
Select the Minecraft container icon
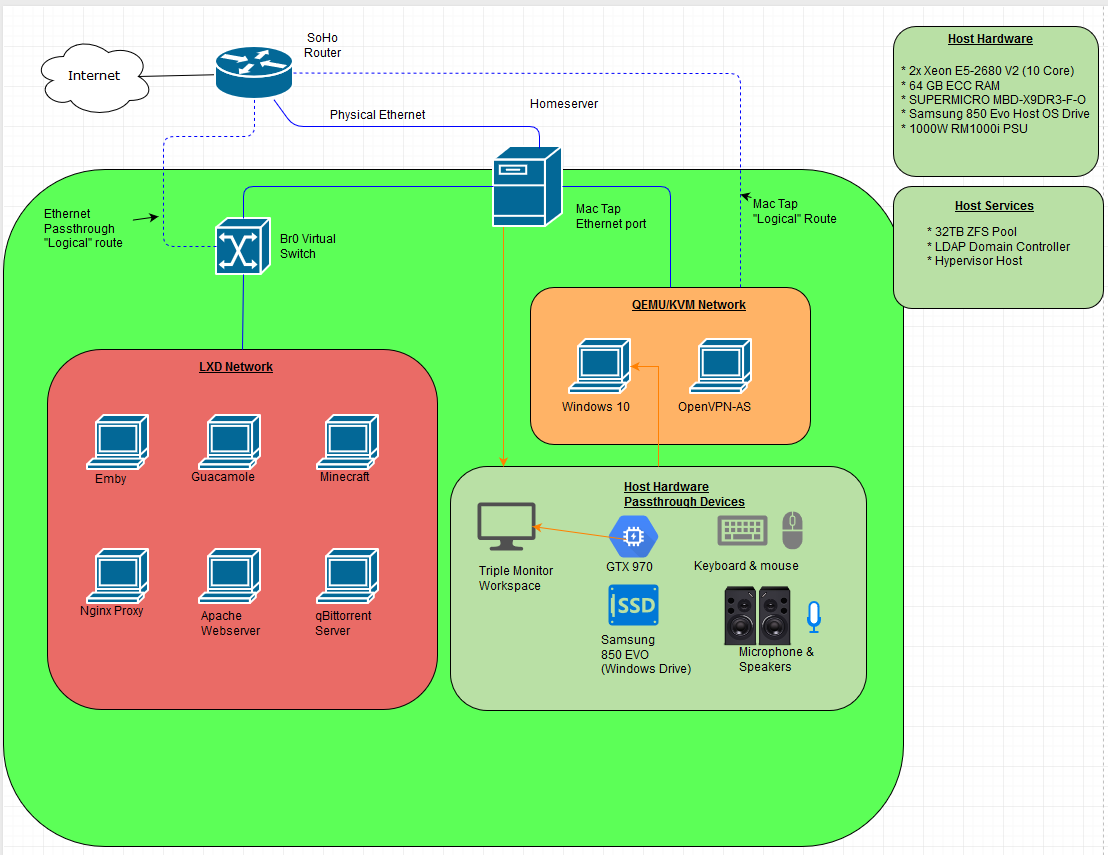[349, 442]
